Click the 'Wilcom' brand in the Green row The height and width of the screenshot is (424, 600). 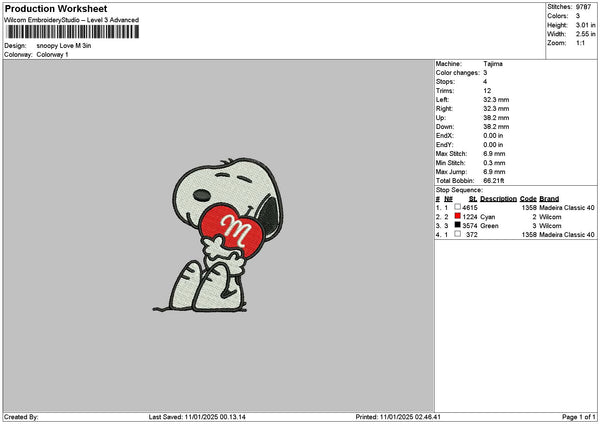pos(550,226)
